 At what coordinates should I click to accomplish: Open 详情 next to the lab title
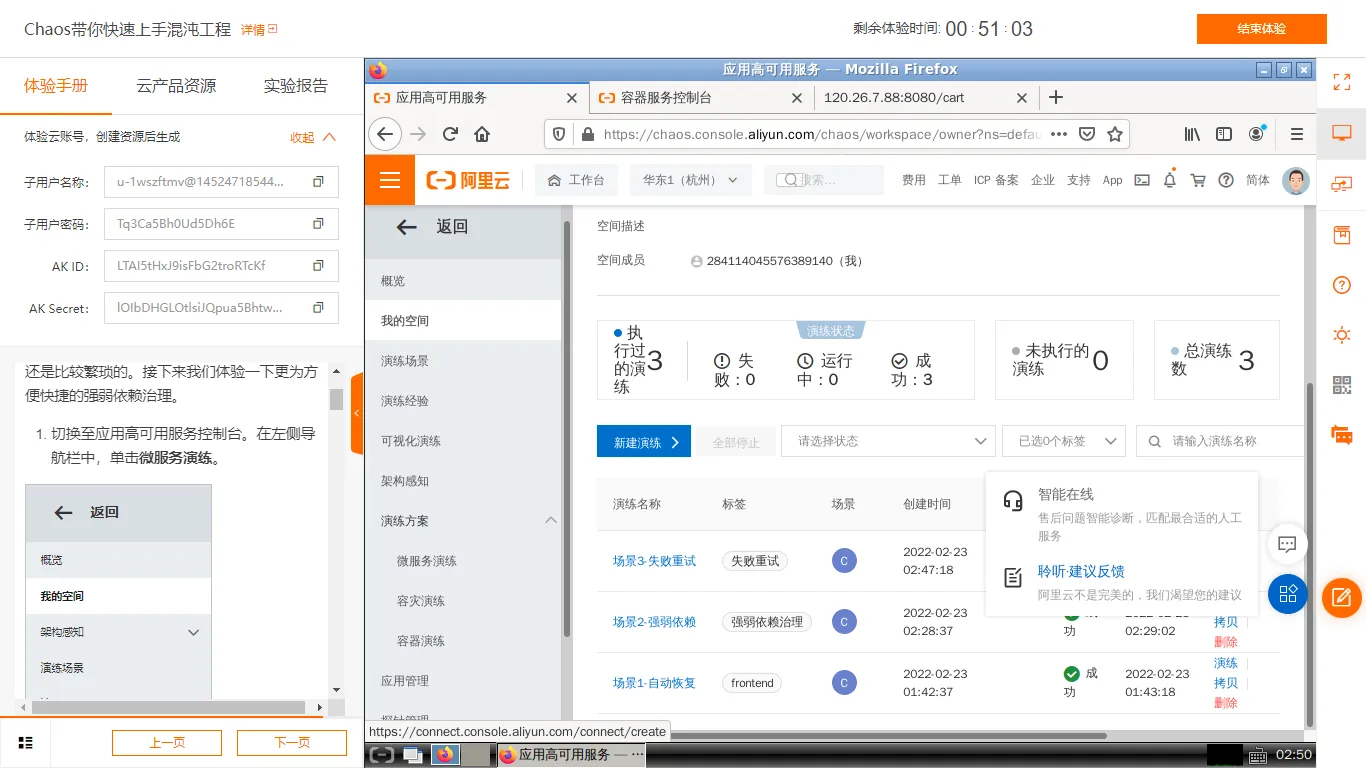click(259, 30)
